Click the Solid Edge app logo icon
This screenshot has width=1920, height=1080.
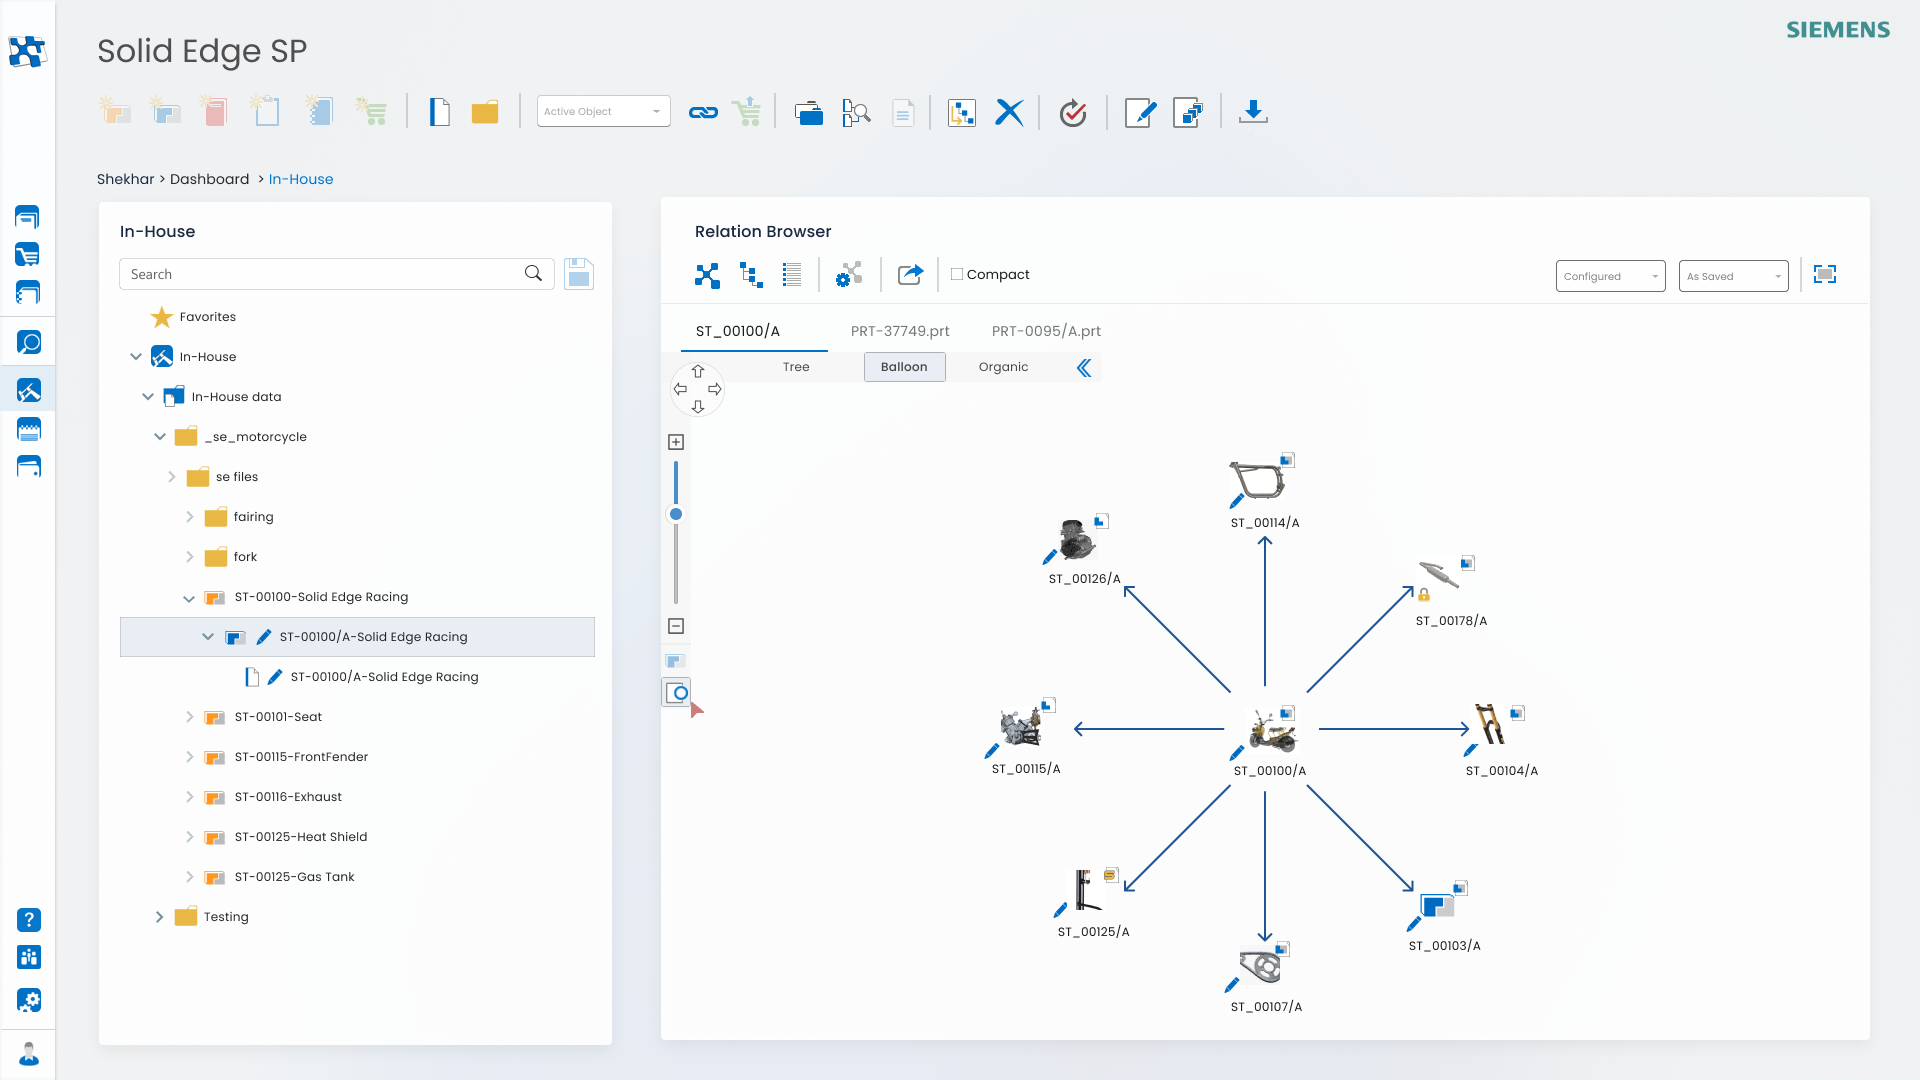point(27,51)
